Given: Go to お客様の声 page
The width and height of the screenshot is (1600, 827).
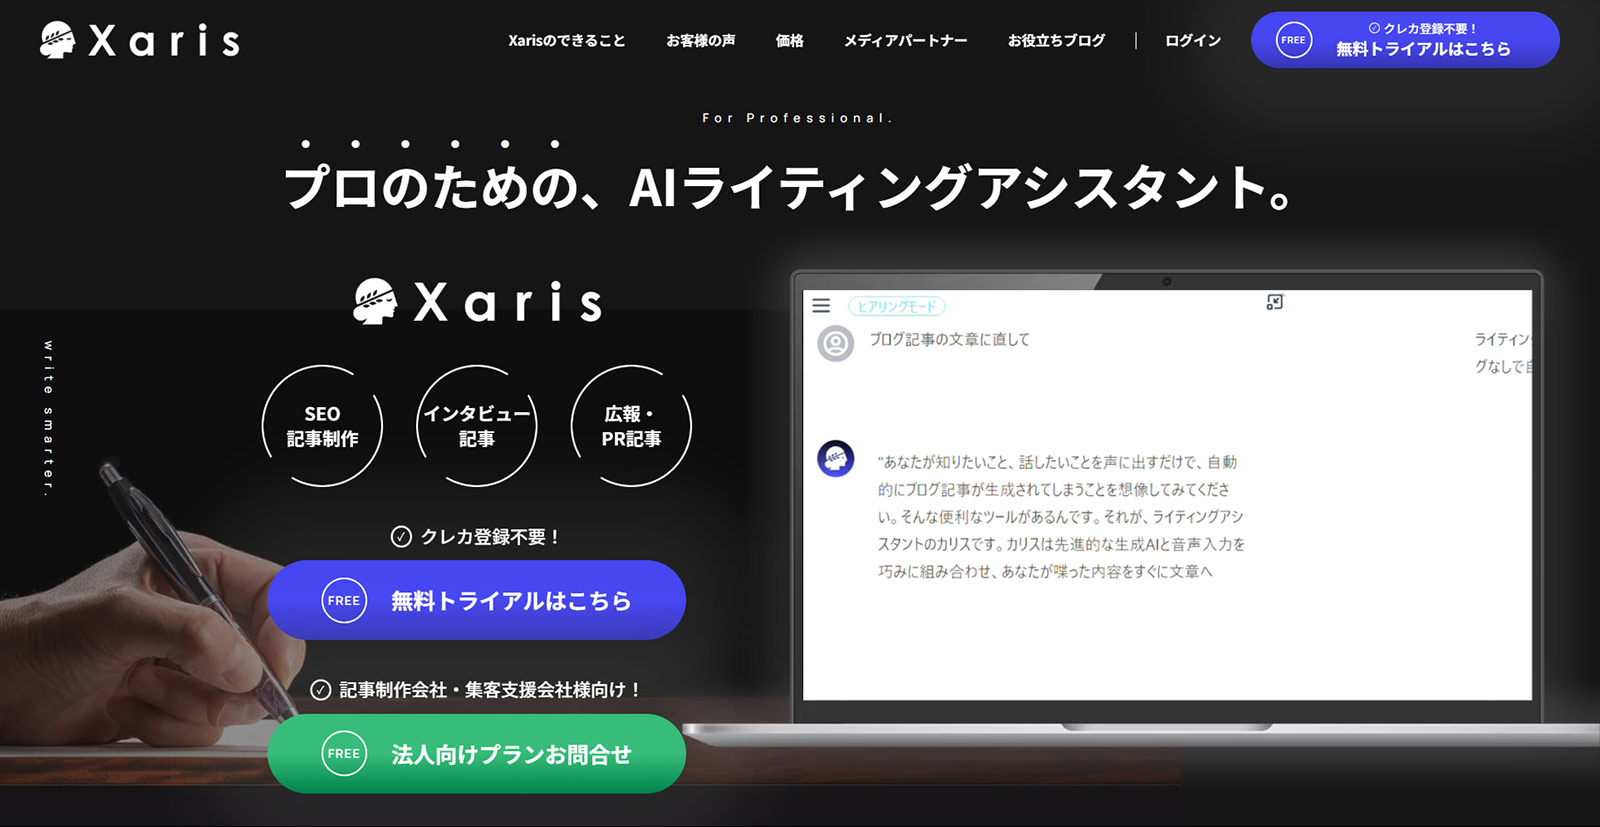Looking at the screenshot, I should click(x=700, y=41).
